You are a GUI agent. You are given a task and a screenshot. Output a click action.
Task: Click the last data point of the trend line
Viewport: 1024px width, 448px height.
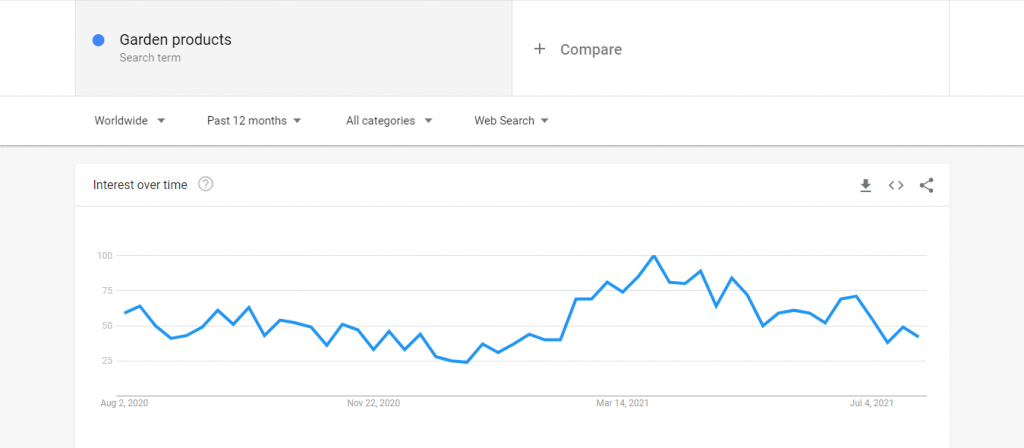point(918,337)
